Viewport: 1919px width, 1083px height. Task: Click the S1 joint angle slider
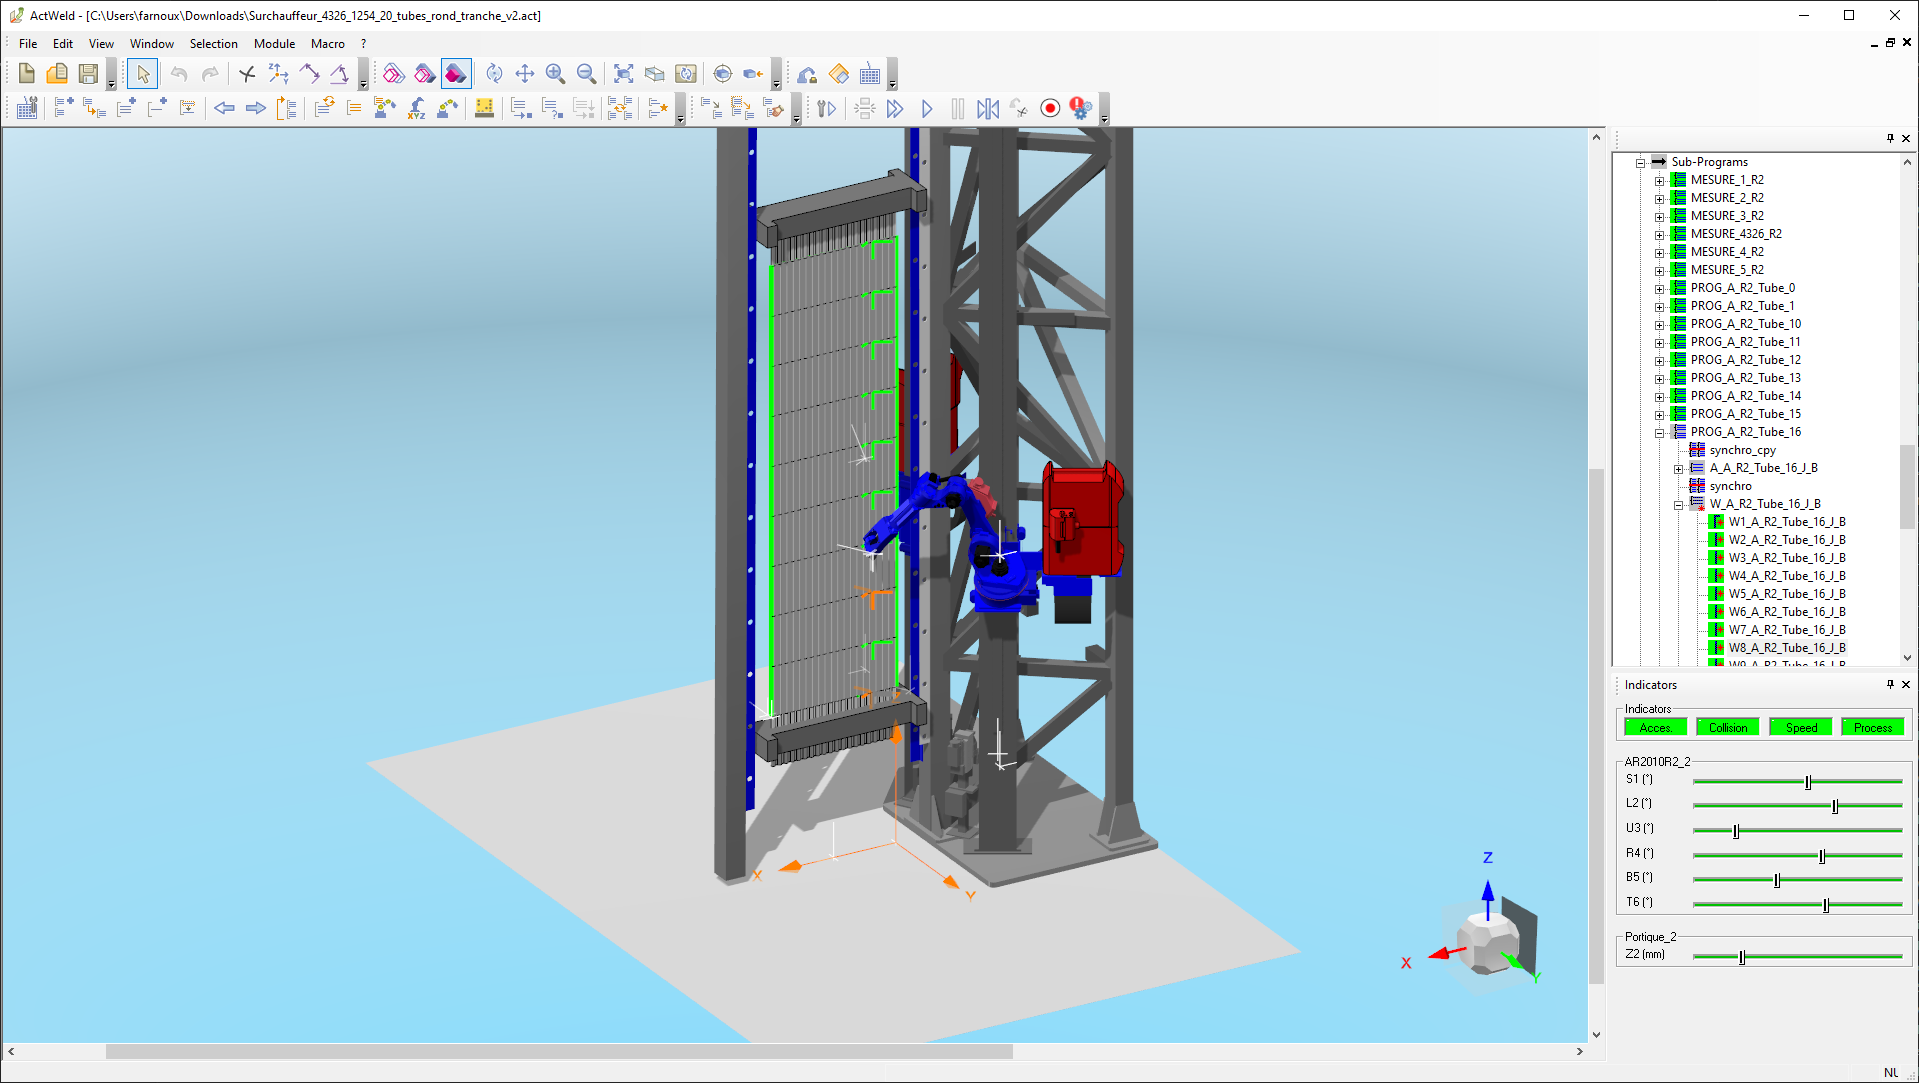[x=1807, y=781]
